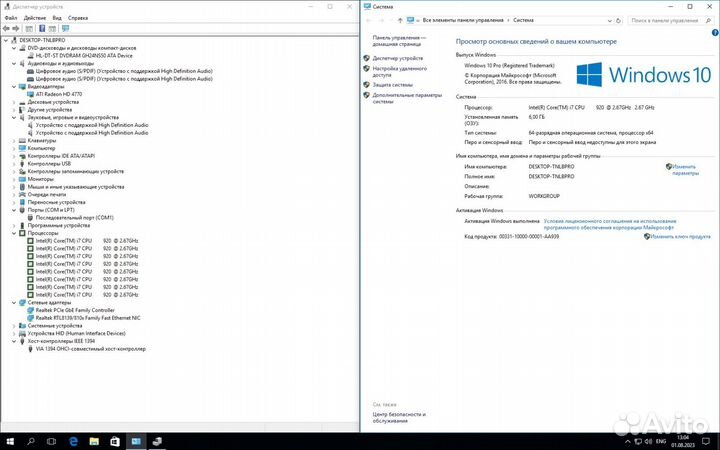Open Microsoft Store from the taskbar

coord(115,442)
